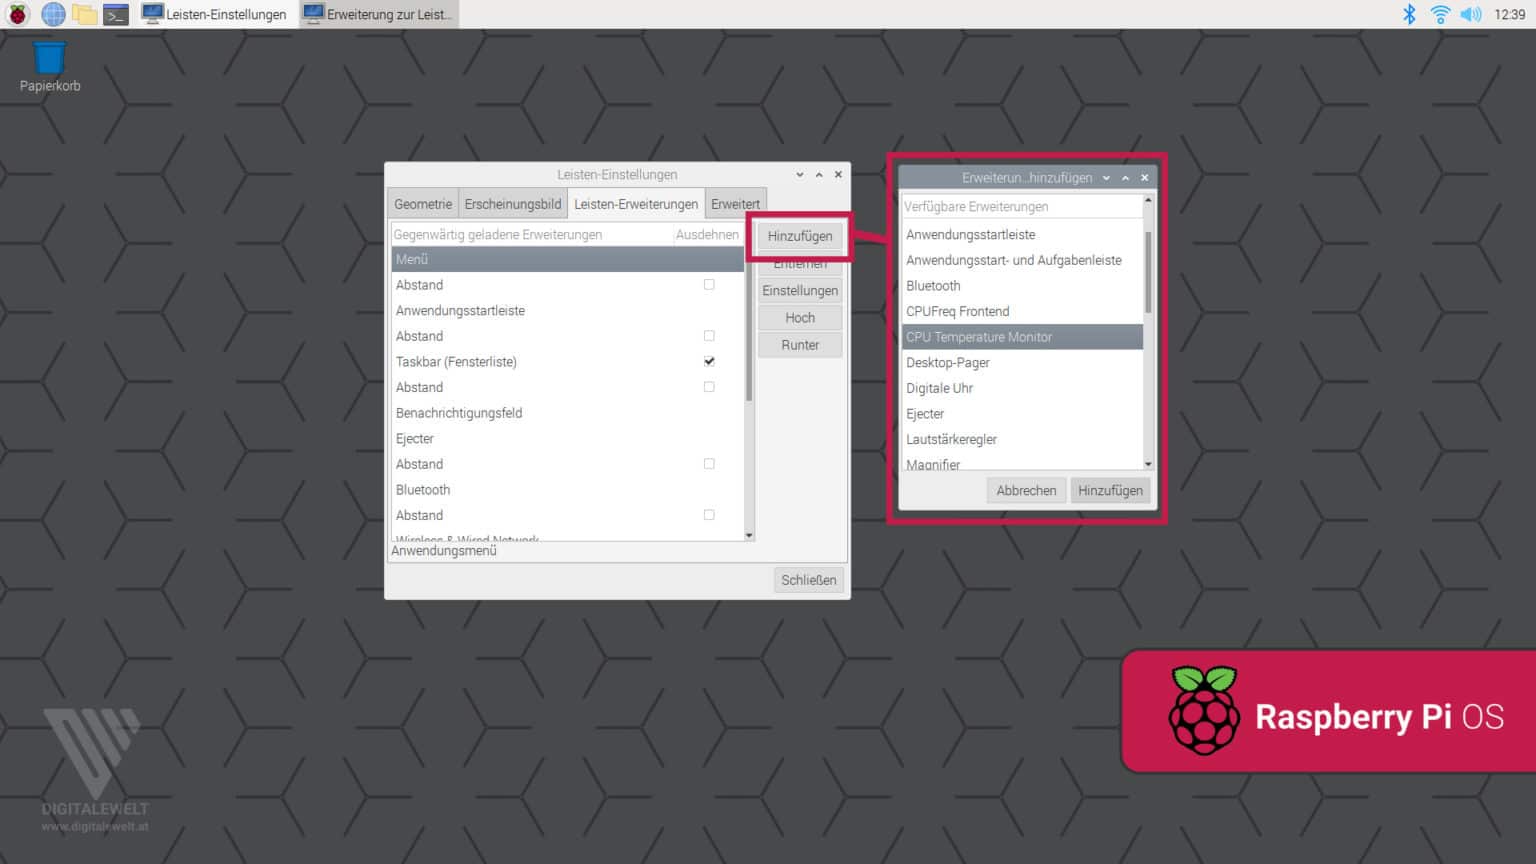
Task: Click the Schließen button
Action: pos(808,580)
